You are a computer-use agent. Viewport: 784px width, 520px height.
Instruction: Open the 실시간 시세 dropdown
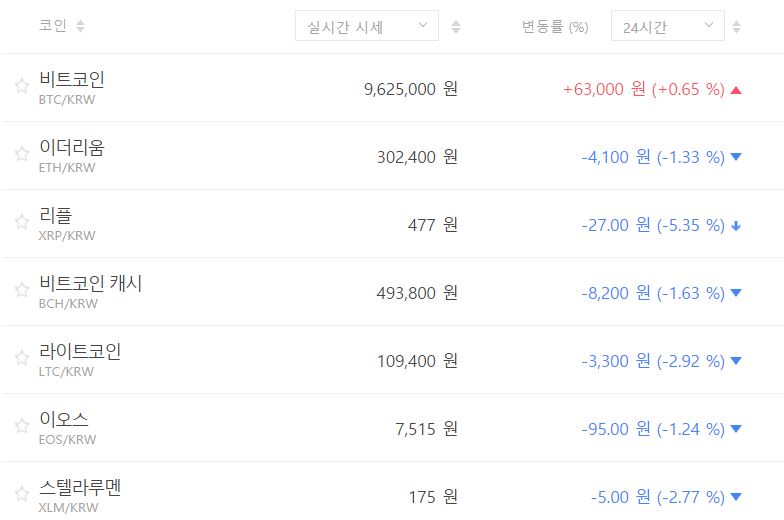367,26
